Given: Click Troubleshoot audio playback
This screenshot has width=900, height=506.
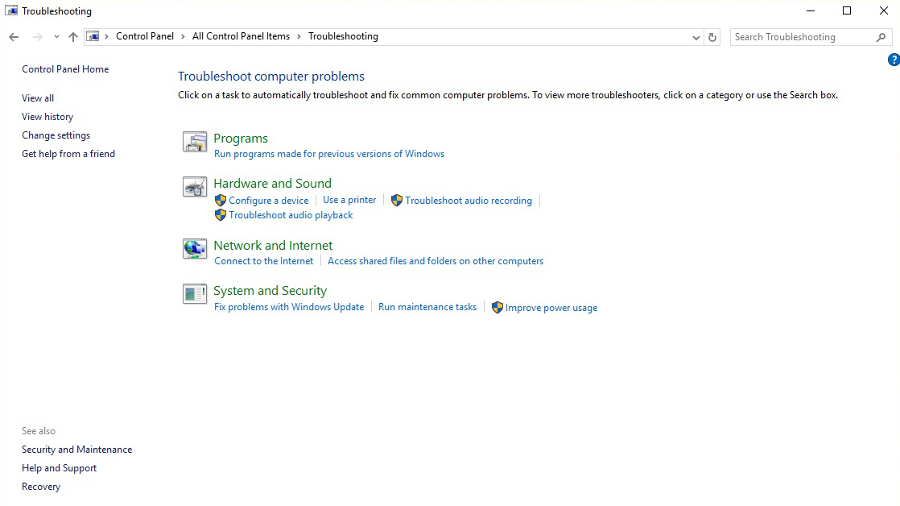Looking at the screenshot, I should [x=290, y=215].
